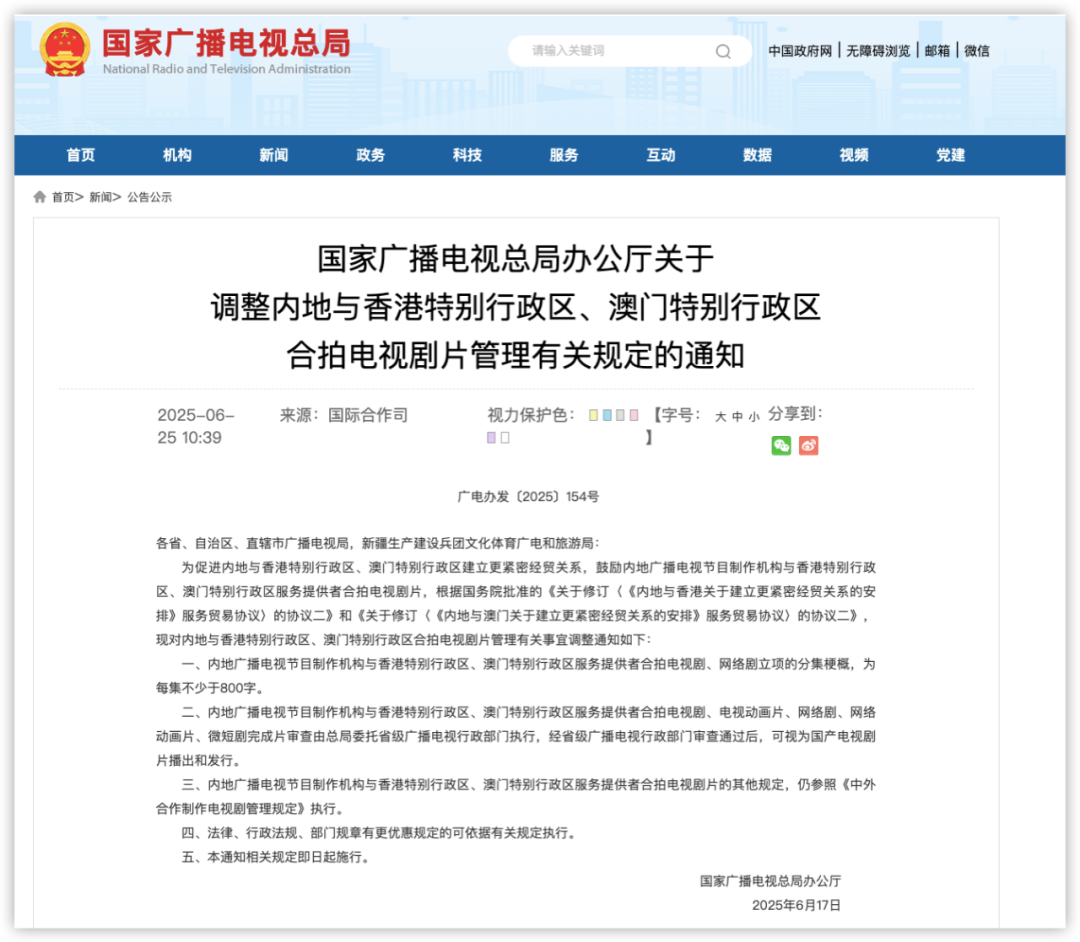
Task: Set font size to 大
Action: tap(720, 417)
